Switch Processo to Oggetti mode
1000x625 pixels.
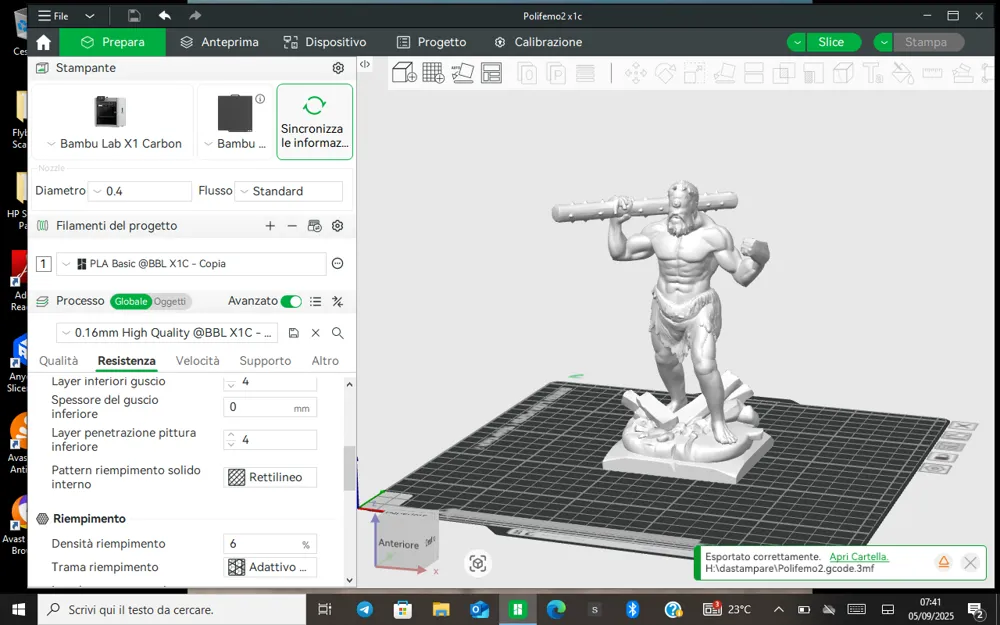170,302
